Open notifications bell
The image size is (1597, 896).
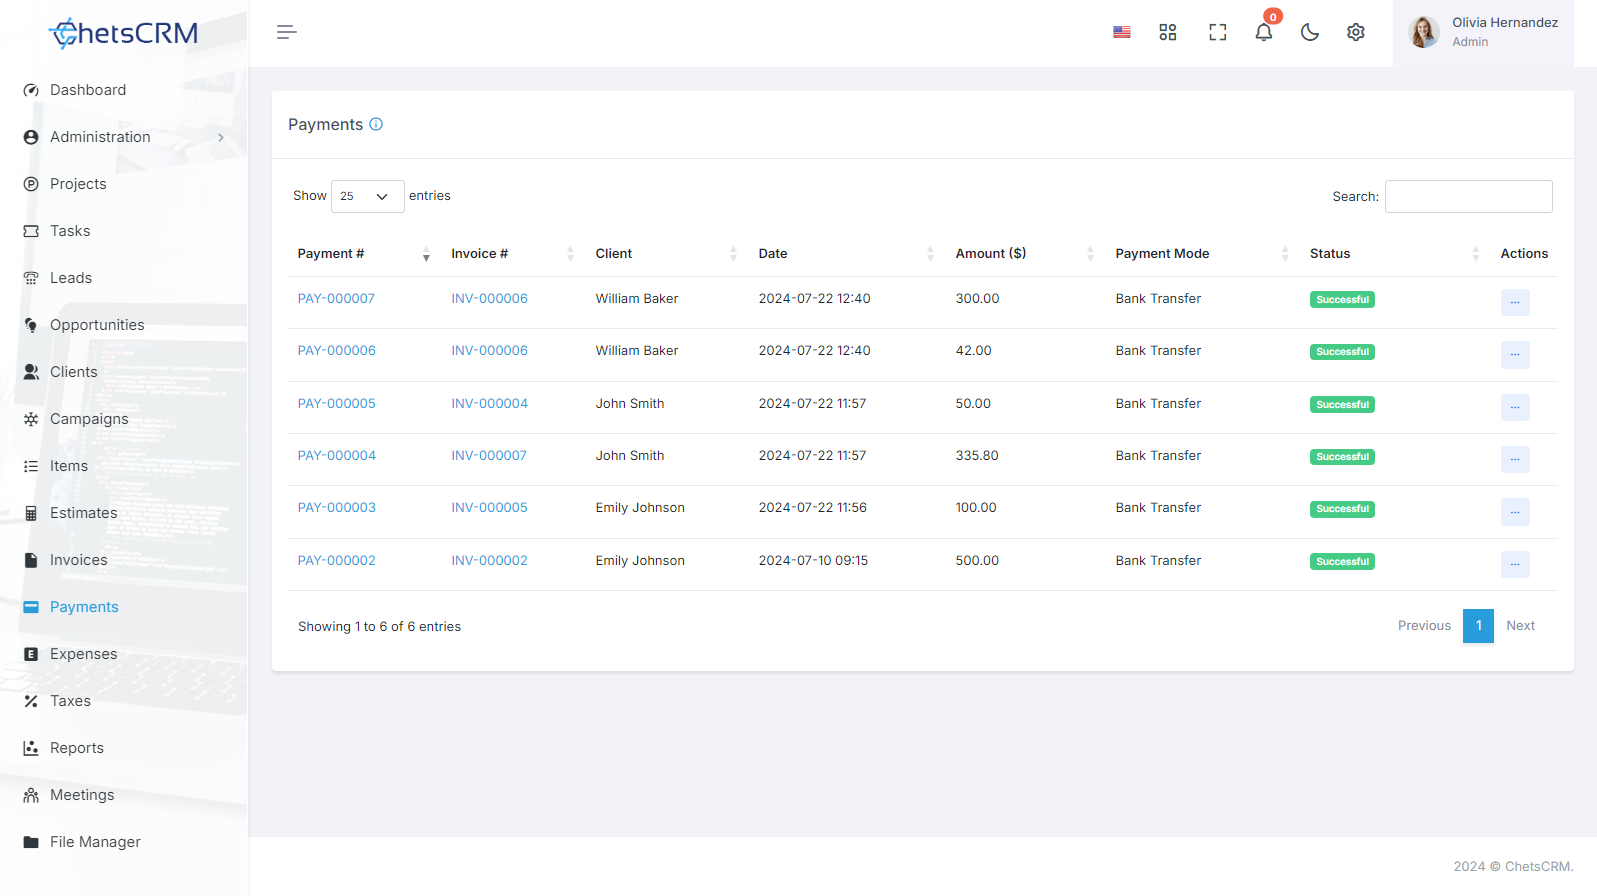(1264, 32)
